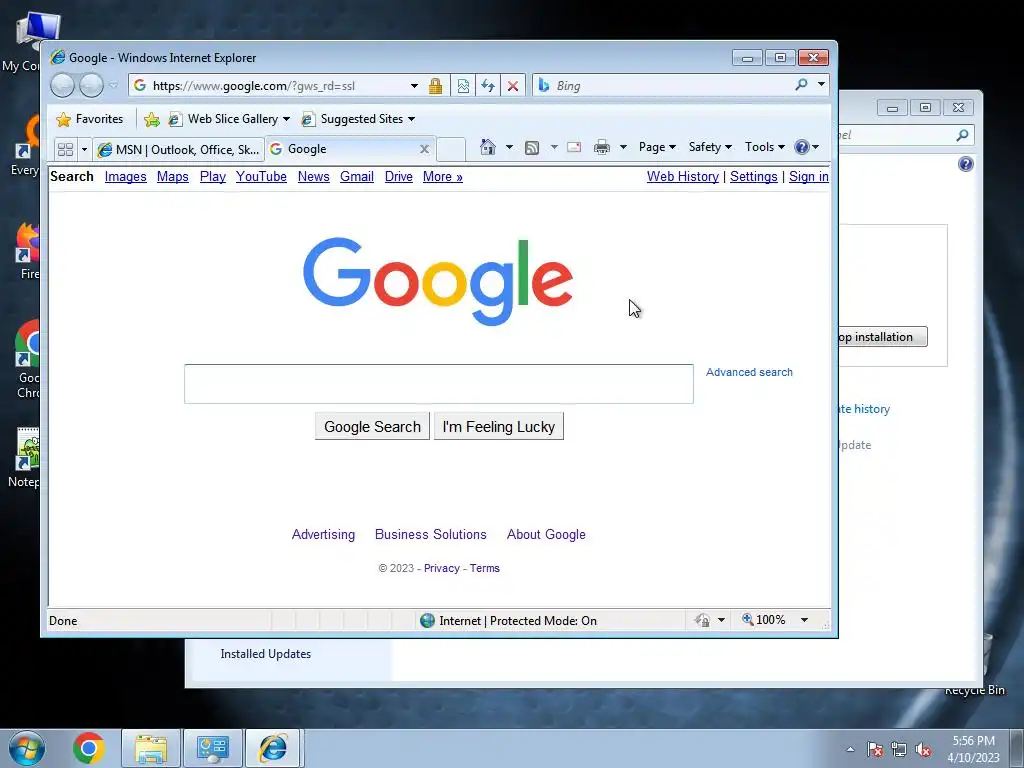Open the Privacy footer link
Image resolution: width=1024 pixels, height=768 pixels.
coord(441,568)
